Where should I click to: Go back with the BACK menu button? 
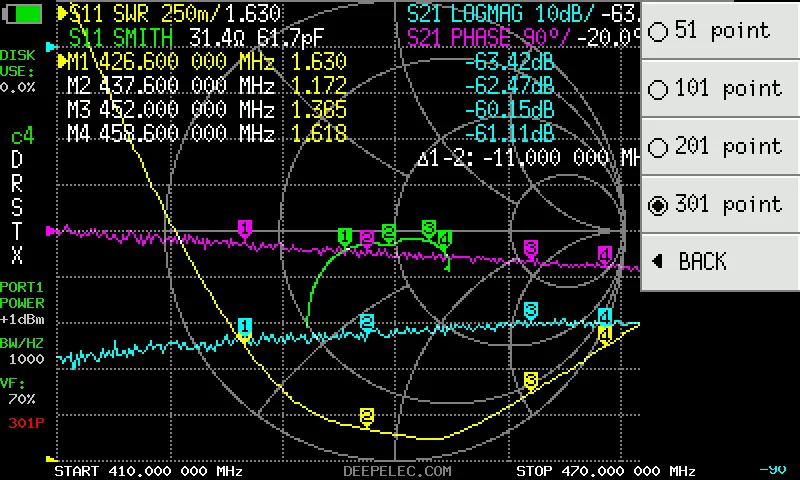coord(720,262)
